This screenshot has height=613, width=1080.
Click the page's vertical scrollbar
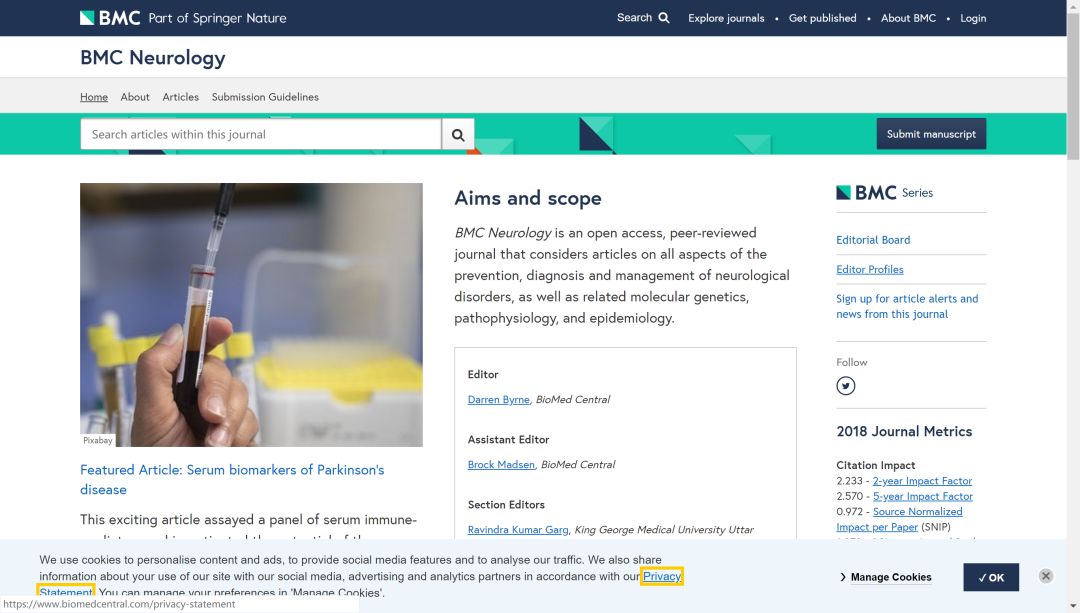pyautogui.click(x=1073, y=300)
